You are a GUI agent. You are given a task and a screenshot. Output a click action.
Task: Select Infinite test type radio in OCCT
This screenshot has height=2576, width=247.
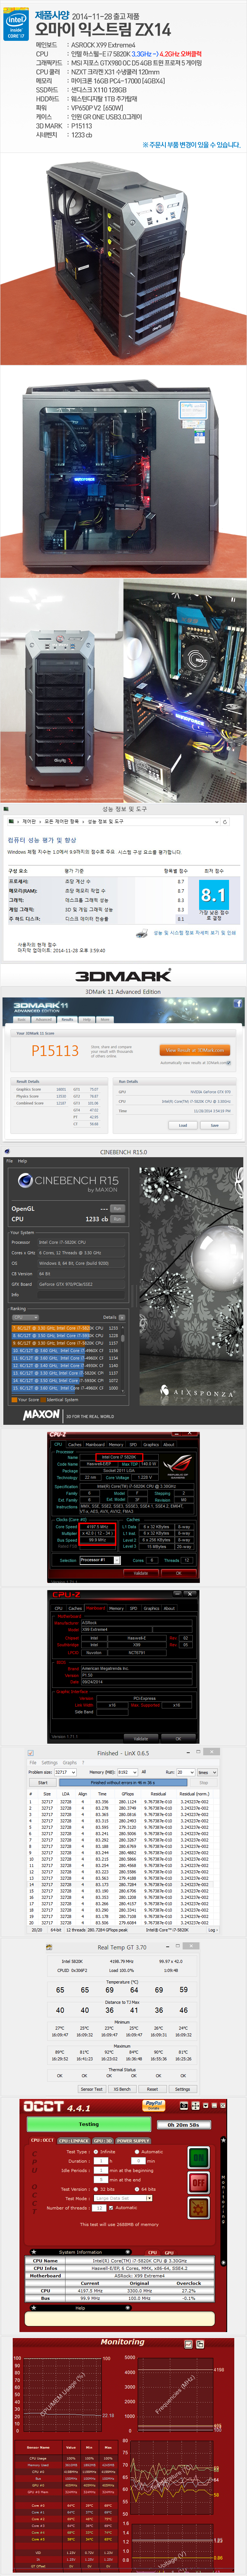pyautogui.click(x=97, y=2152)
